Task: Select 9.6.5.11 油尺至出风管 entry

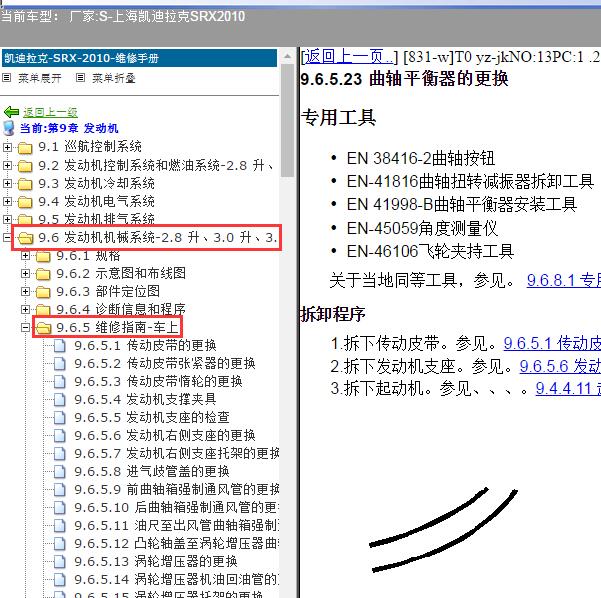Action: pyautogui.click(x=177, y=526)
